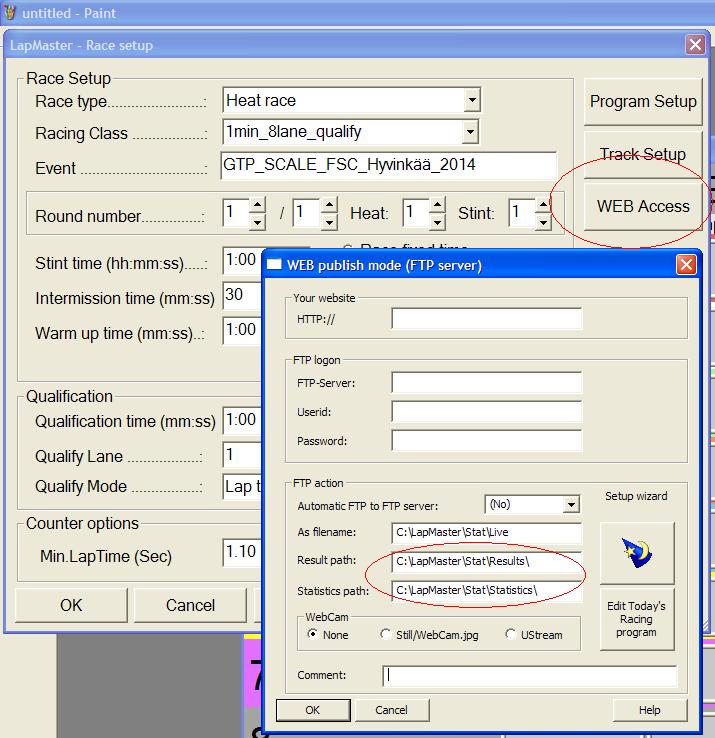Click Help in the WEB publish dialog

coord(650,710)
